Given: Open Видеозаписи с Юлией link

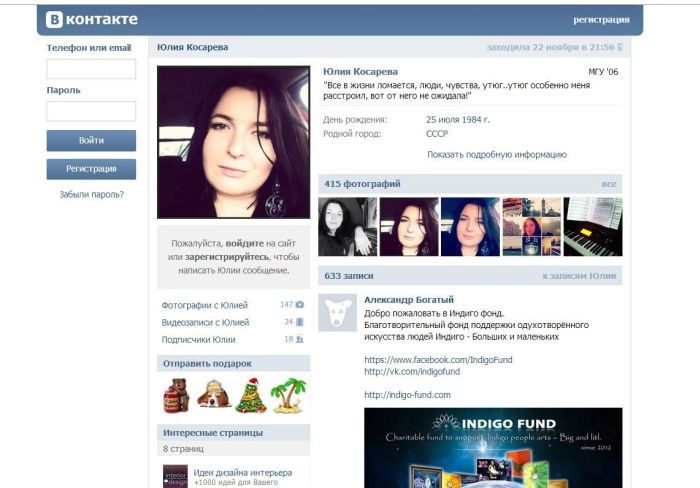Looking at the screenshot, I should (x=205, y=322).
